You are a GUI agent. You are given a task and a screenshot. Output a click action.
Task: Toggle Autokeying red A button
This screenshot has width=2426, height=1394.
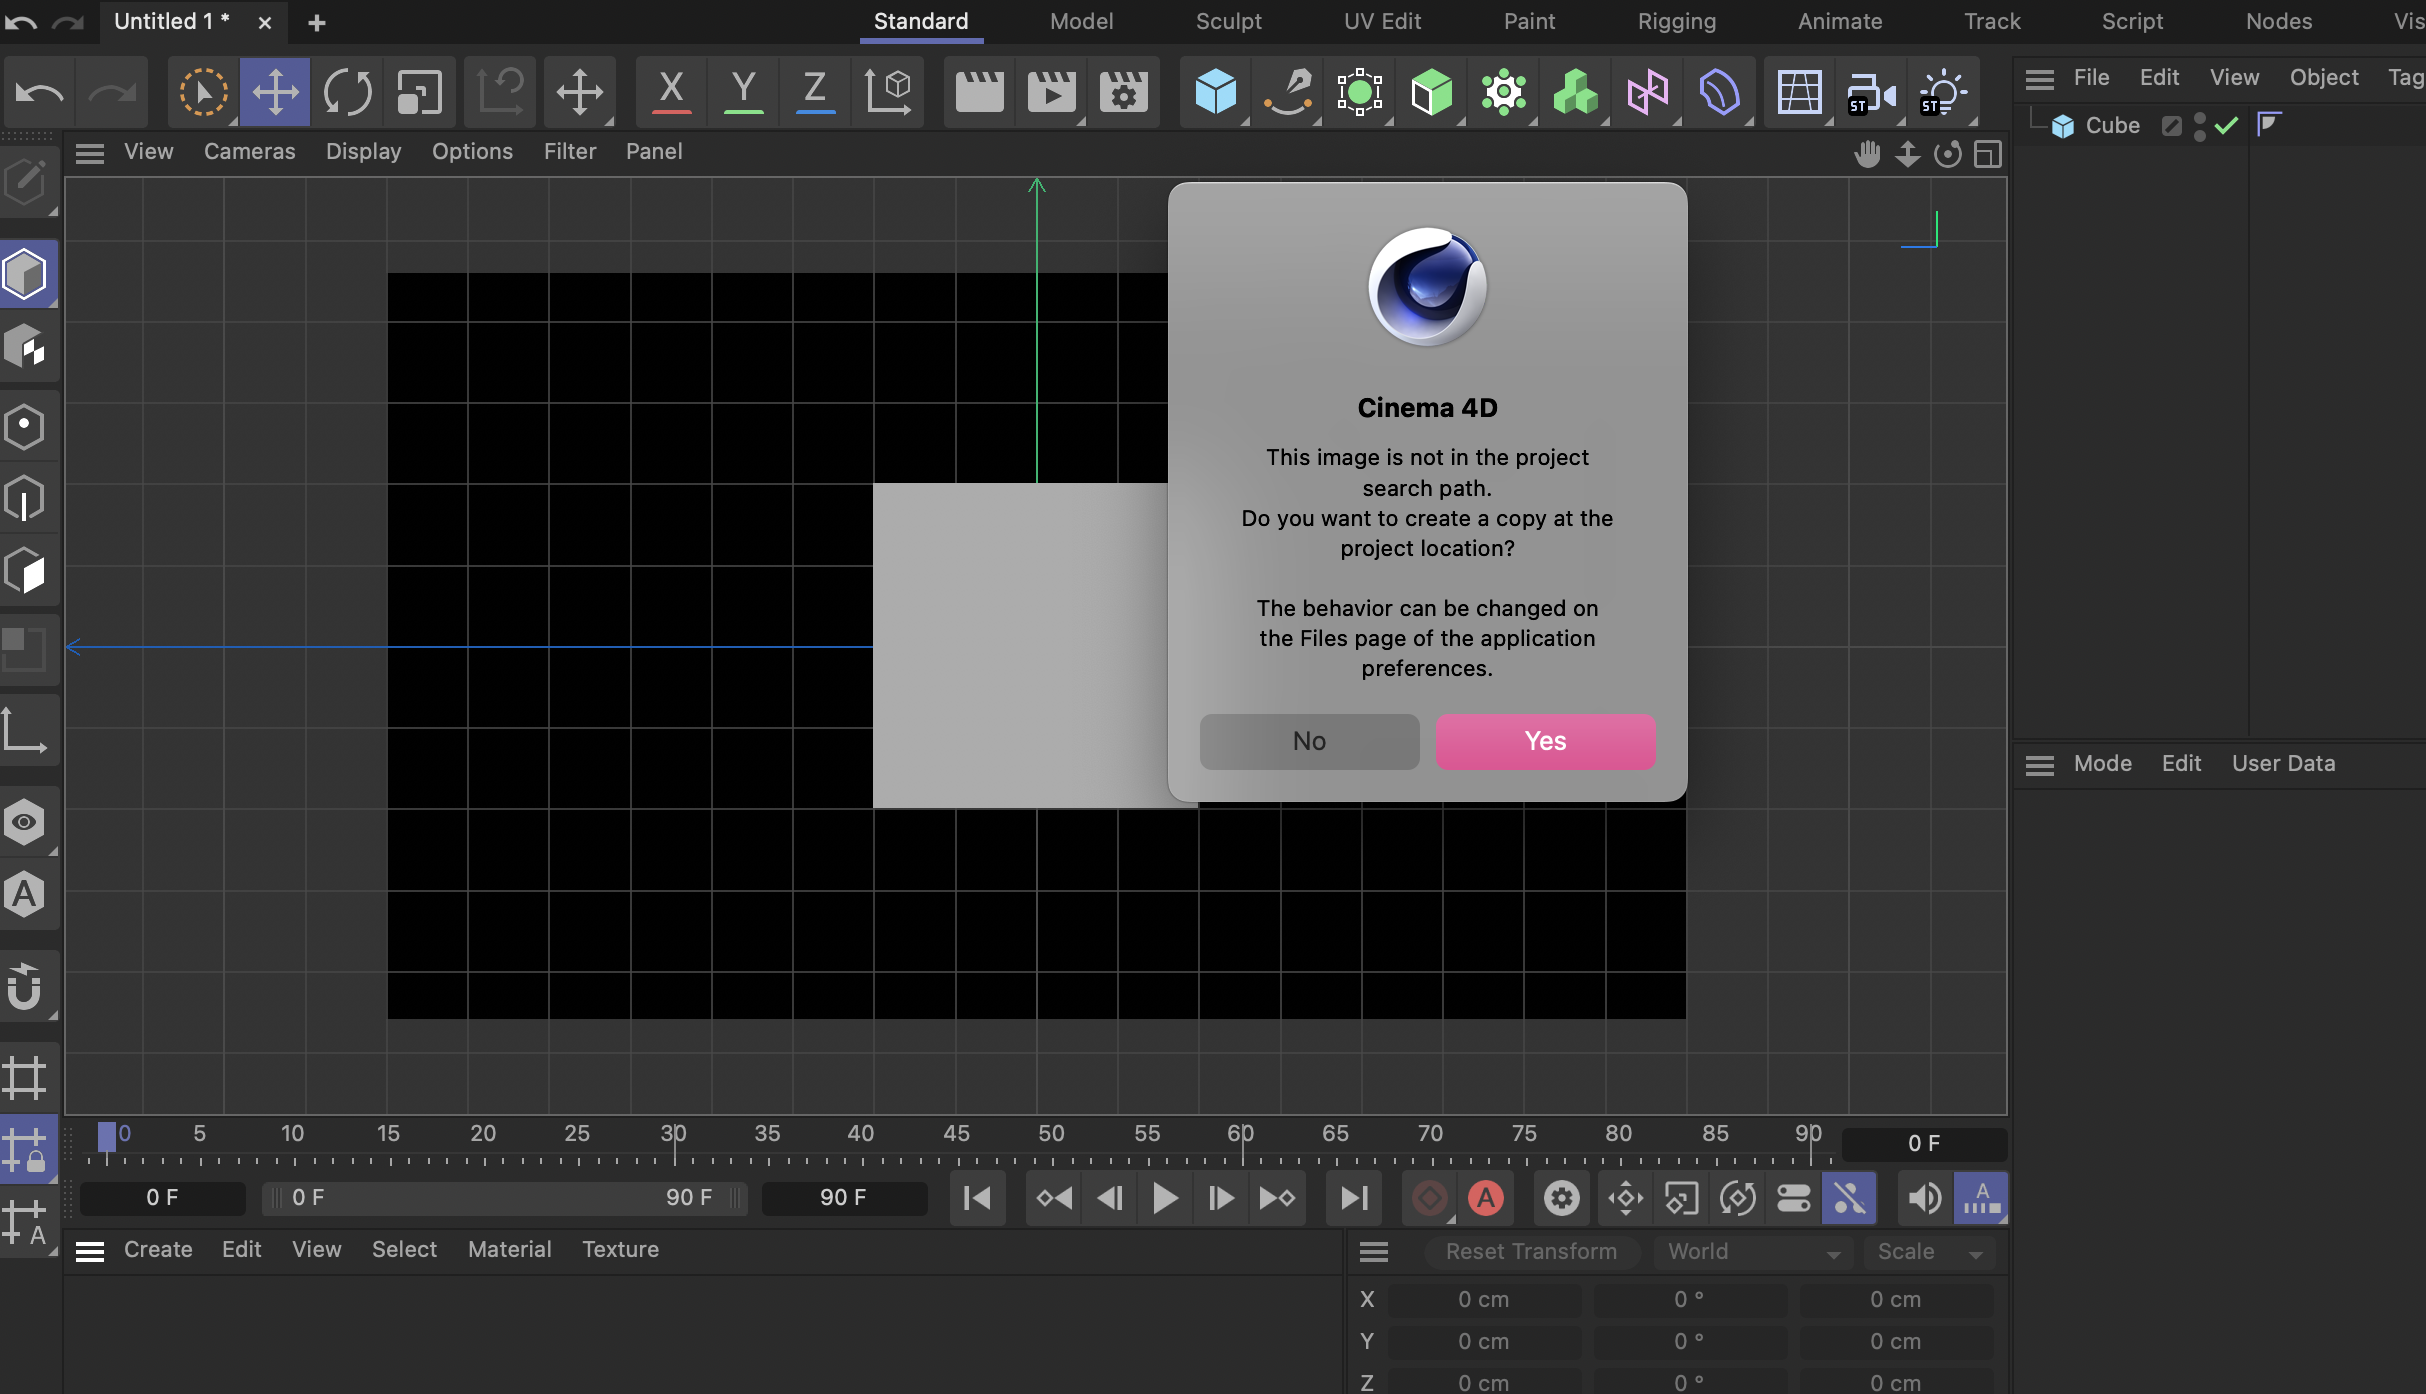click(1485, 1197)
